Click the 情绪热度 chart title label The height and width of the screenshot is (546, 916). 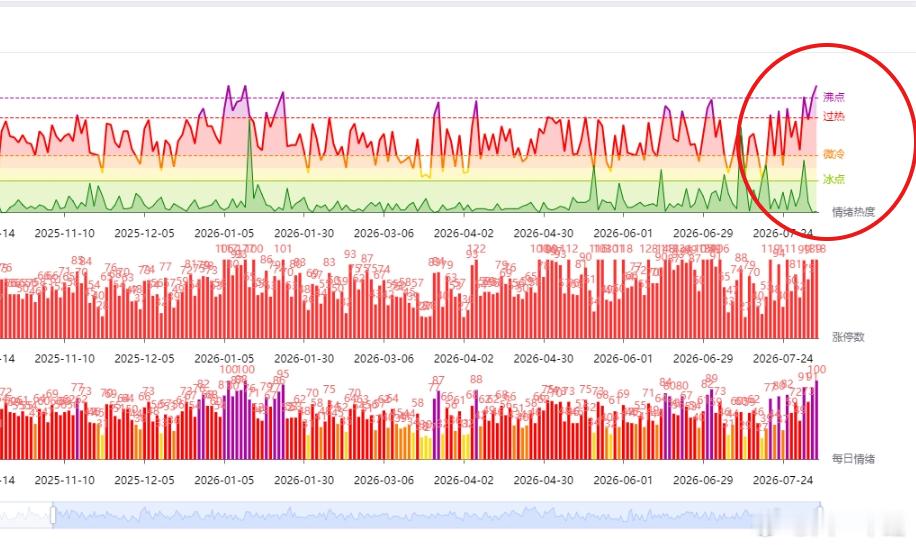[853, 212]
